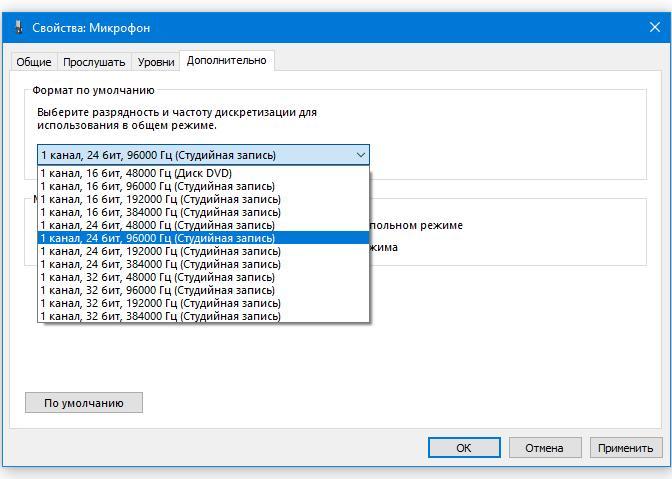The height and width of the screenshot is (479, 672).
Task: Choose 1 канал, 16 бит, 384000 Гц
Action: [160, 212]
